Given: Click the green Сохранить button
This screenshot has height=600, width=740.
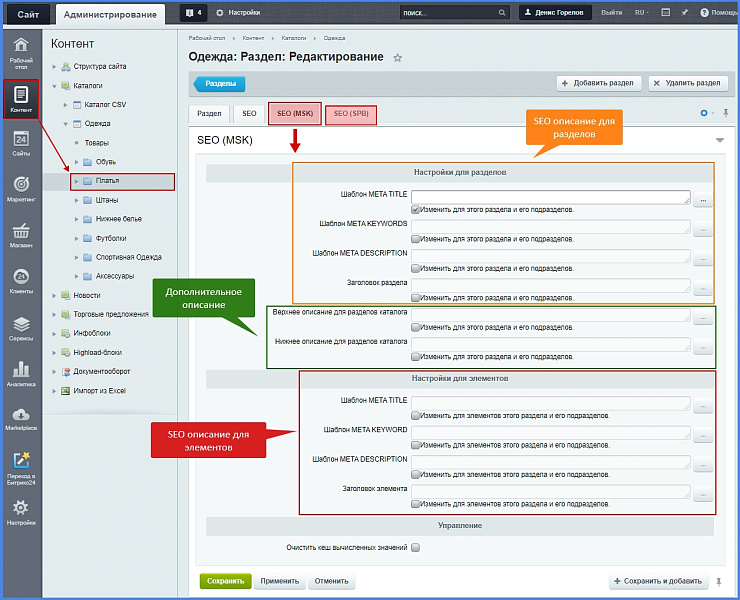Looking at the screenshot, I should click(x=225, y=580).
